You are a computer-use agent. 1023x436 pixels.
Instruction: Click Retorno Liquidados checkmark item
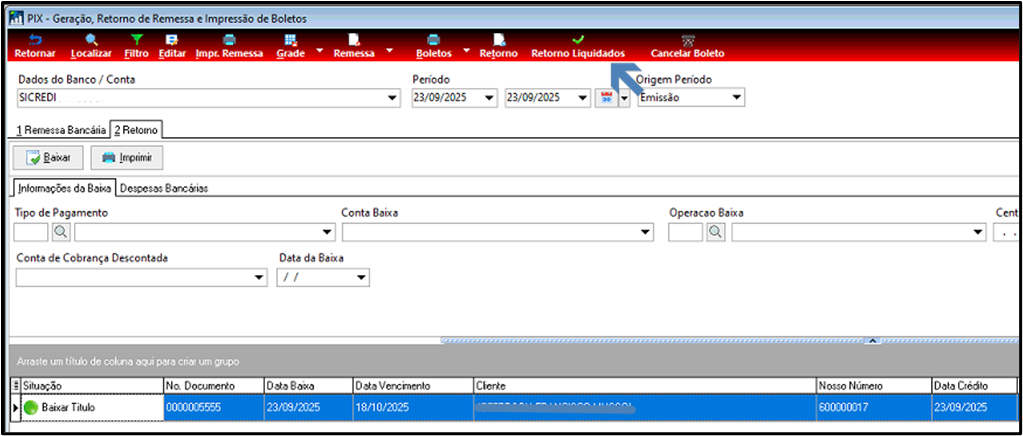(578, 46)
